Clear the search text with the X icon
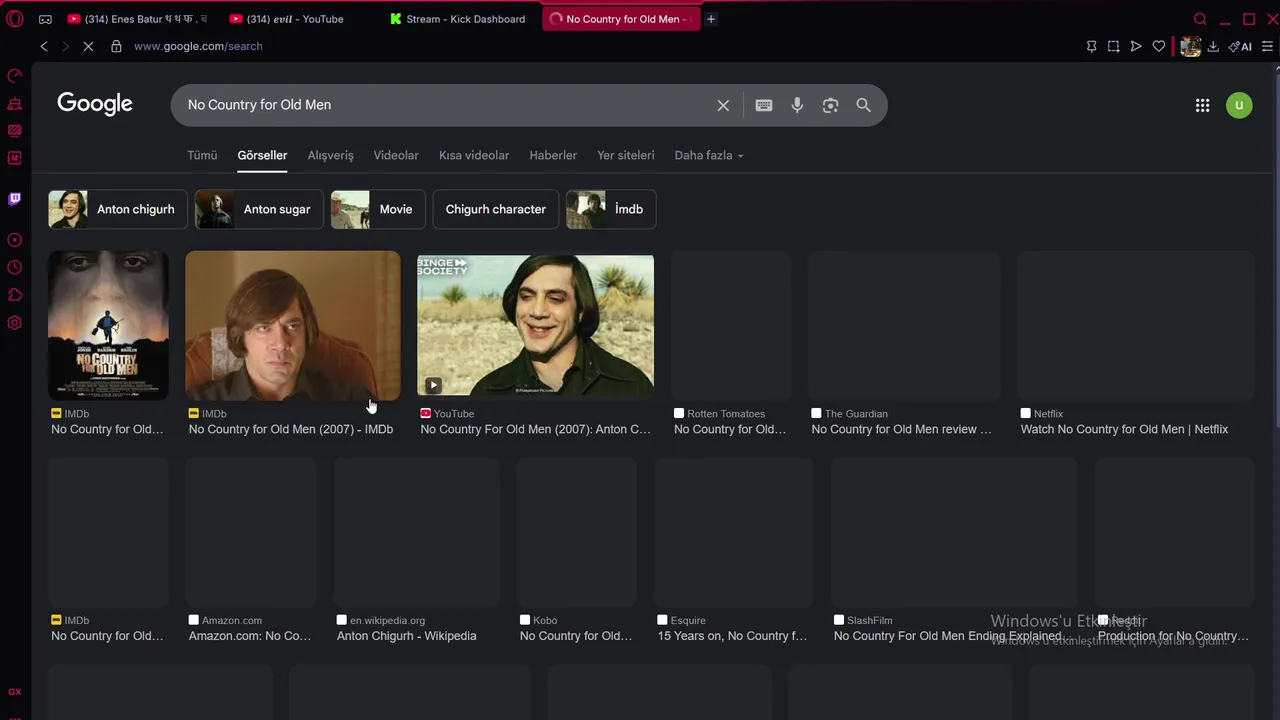The image size is (1280, 720). coord(723,105)
